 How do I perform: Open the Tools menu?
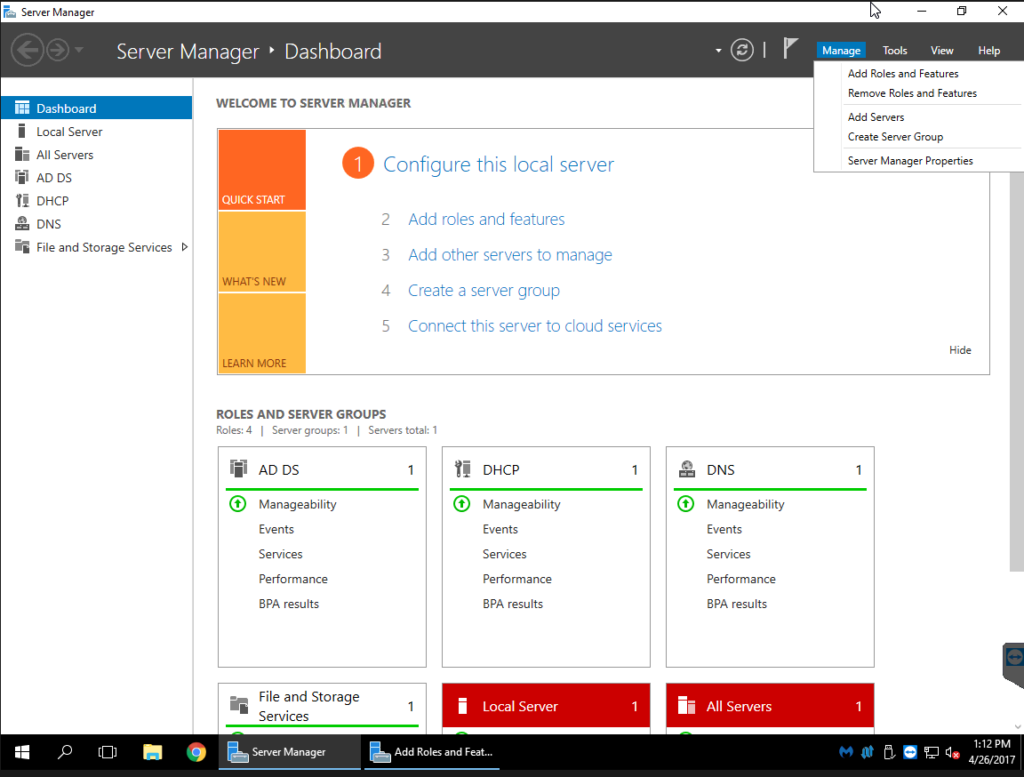(894, 50)
